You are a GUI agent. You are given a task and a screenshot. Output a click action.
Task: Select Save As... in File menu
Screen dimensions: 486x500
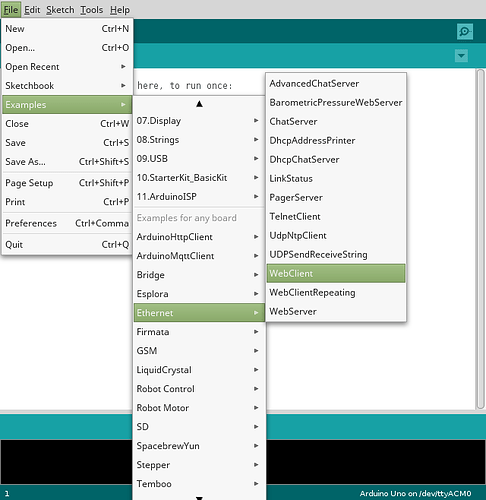67,162
